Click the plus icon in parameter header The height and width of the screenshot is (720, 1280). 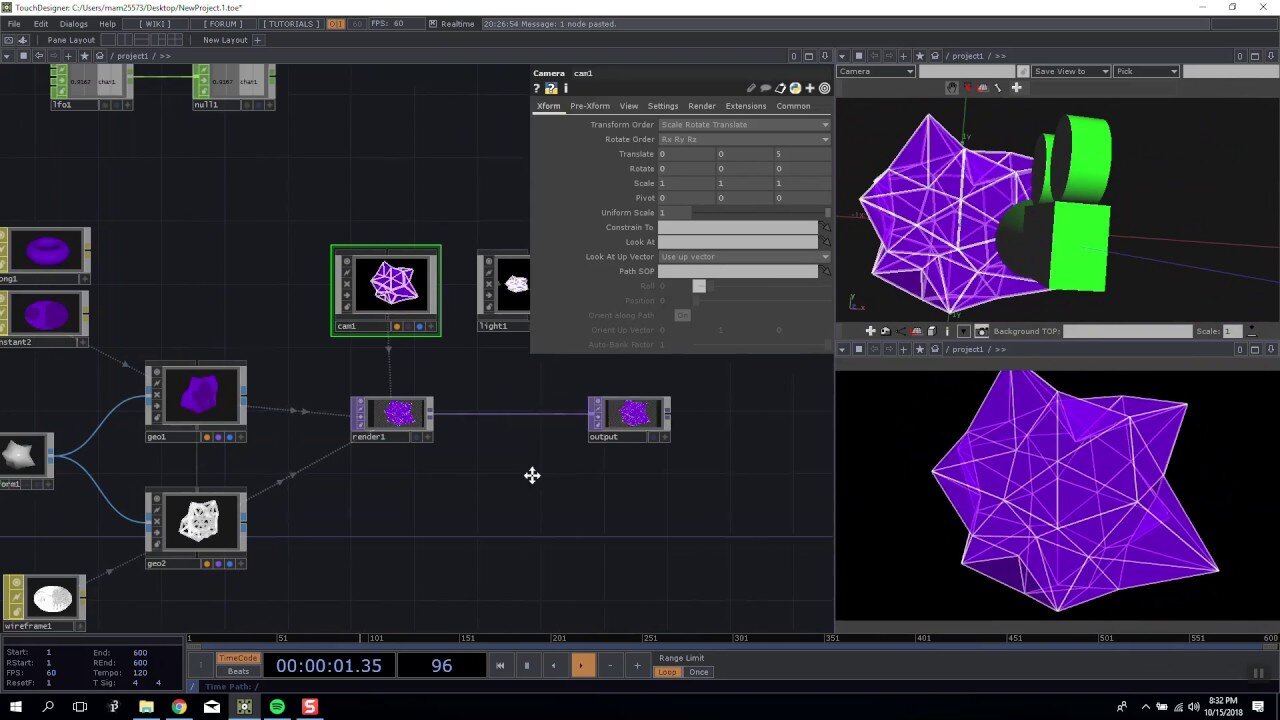810,88
